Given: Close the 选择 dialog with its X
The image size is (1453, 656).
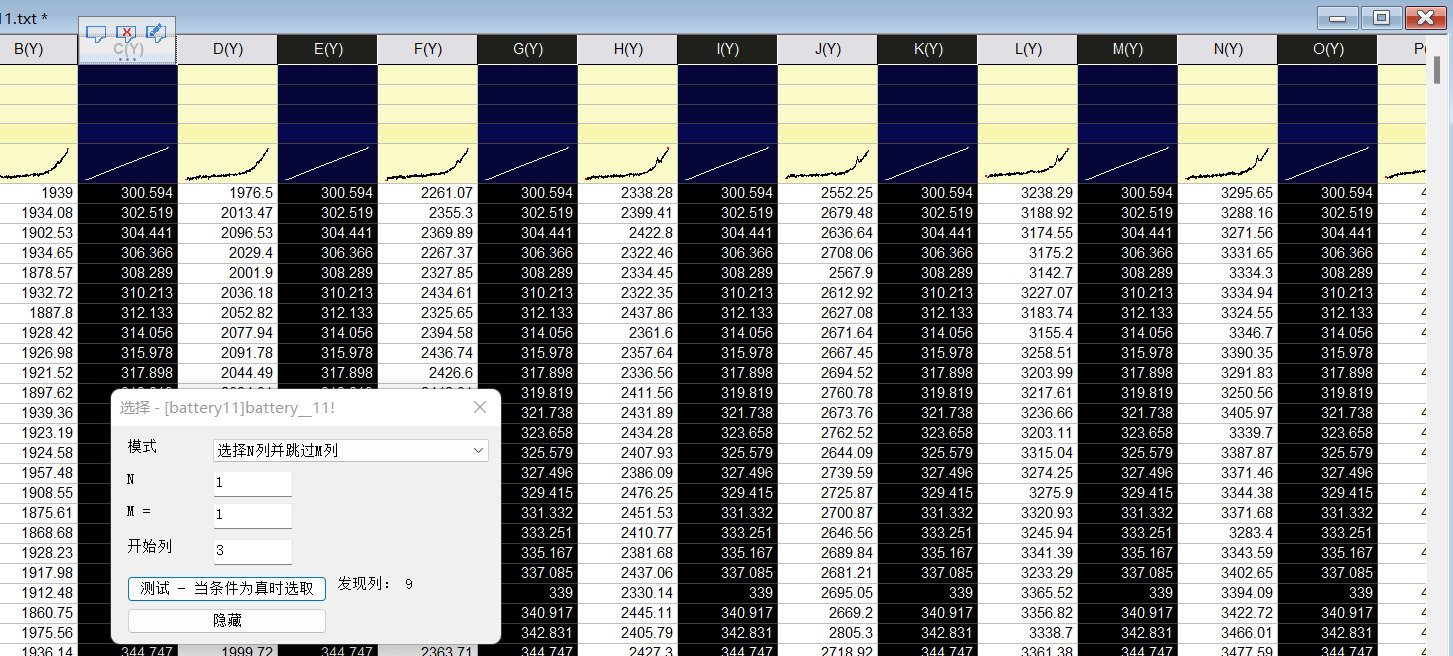Looking at the screenshot, I should [x=480, y=408].
